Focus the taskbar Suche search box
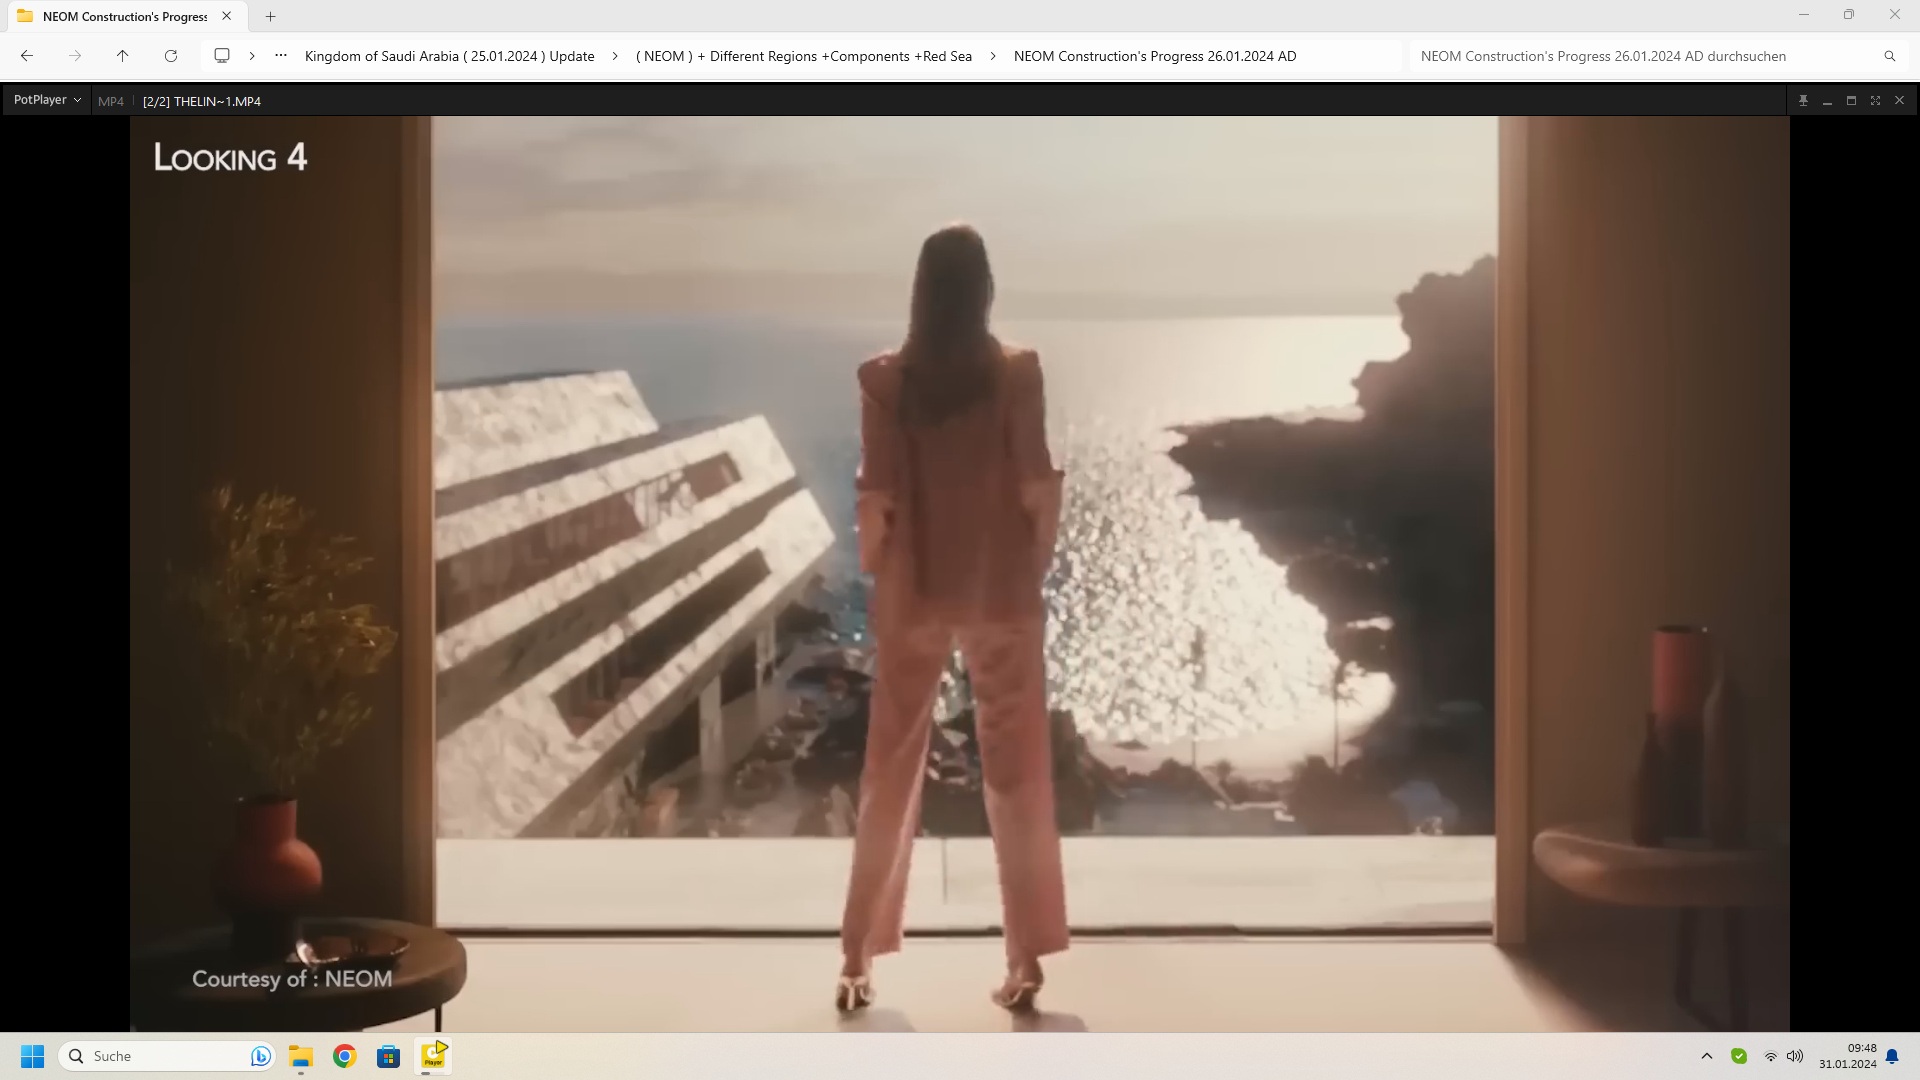Screen dimensions: 1920x1080 tap(166, 1056)
